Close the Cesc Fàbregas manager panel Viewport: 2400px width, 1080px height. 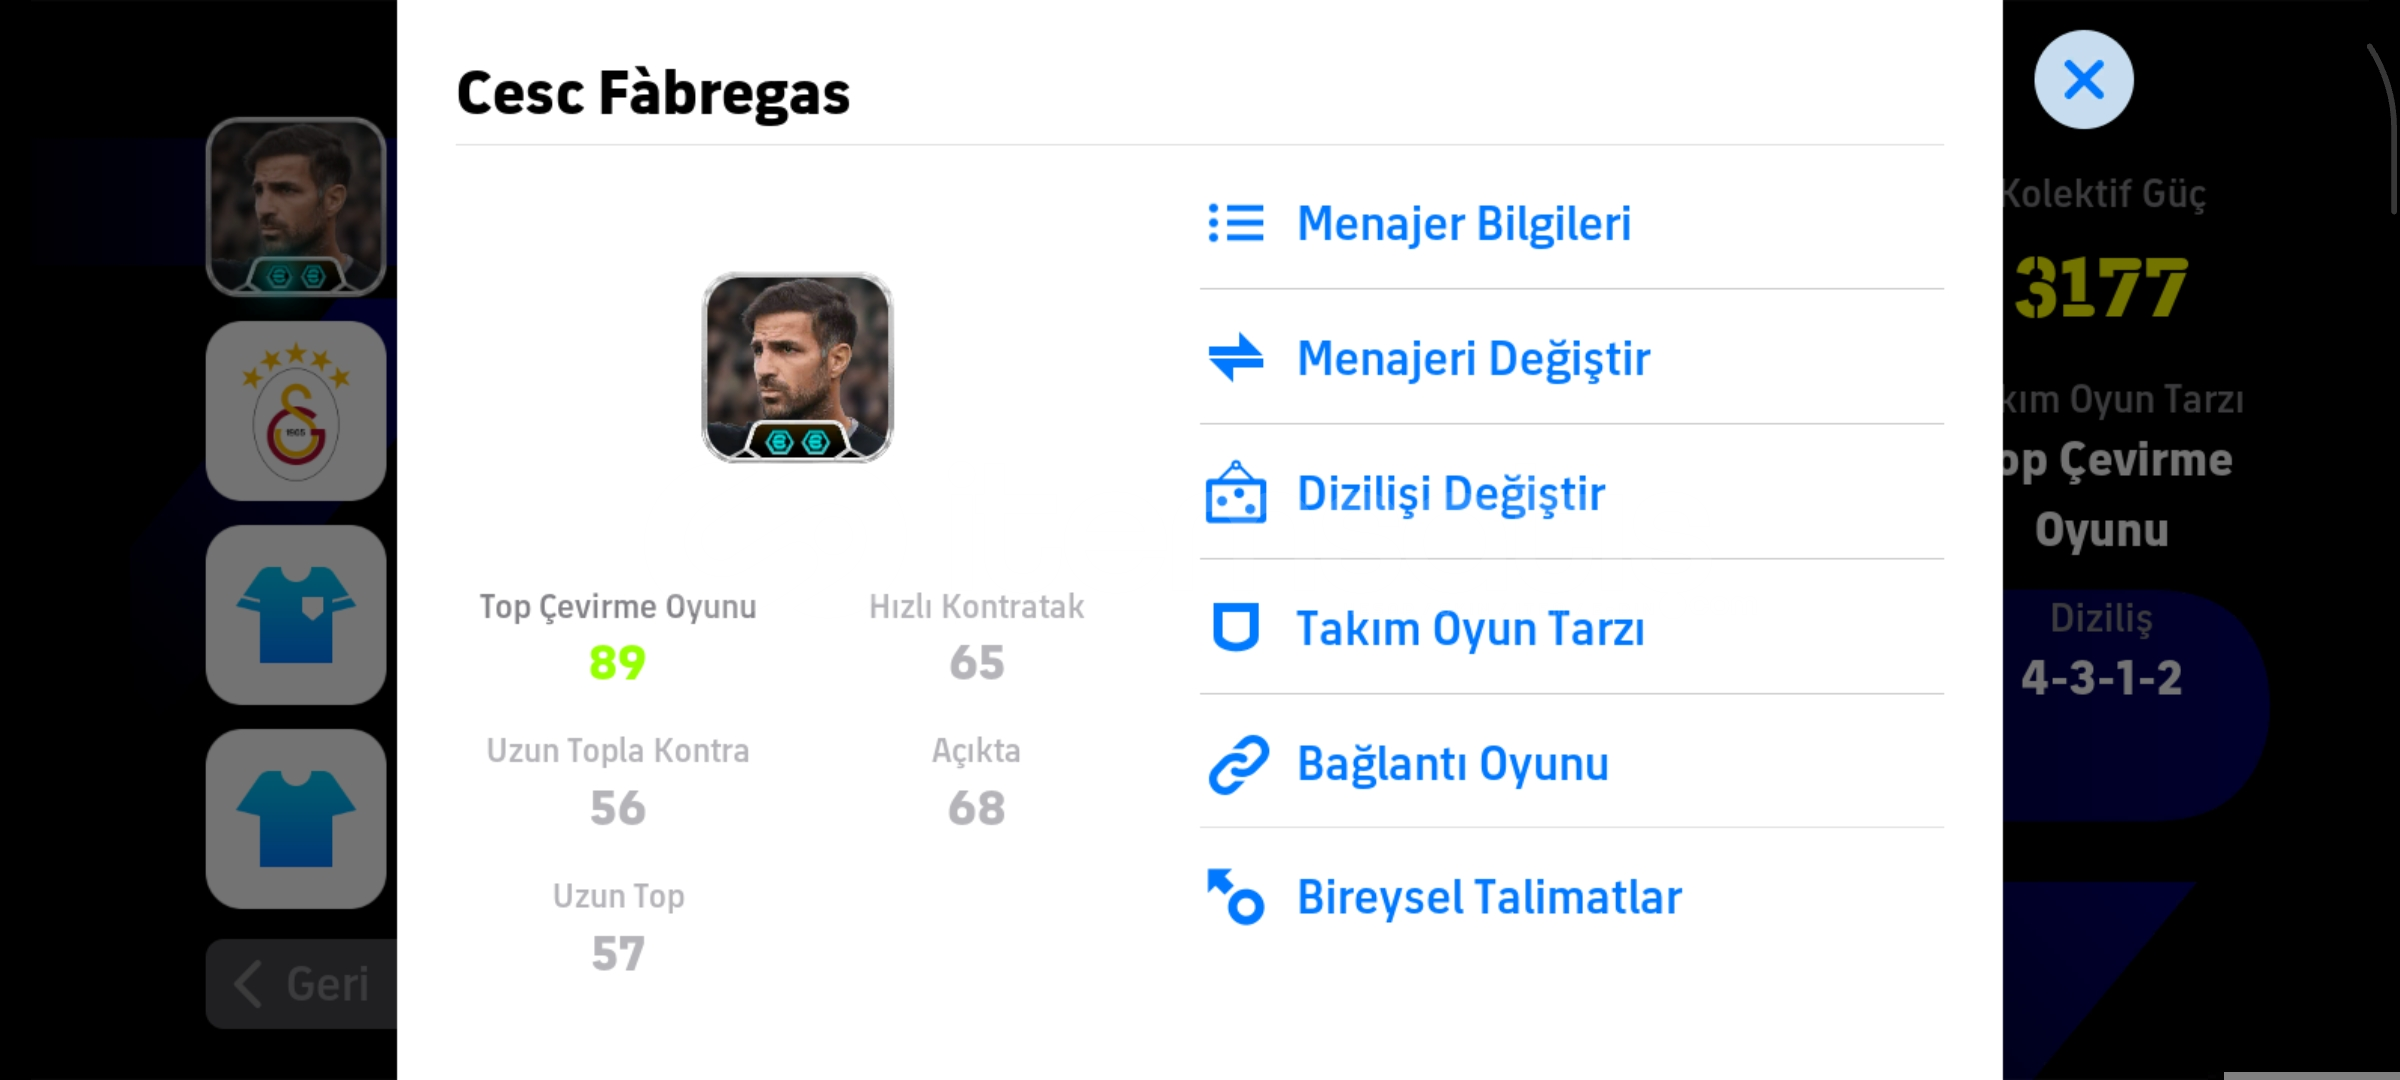tap(2083, 80)
